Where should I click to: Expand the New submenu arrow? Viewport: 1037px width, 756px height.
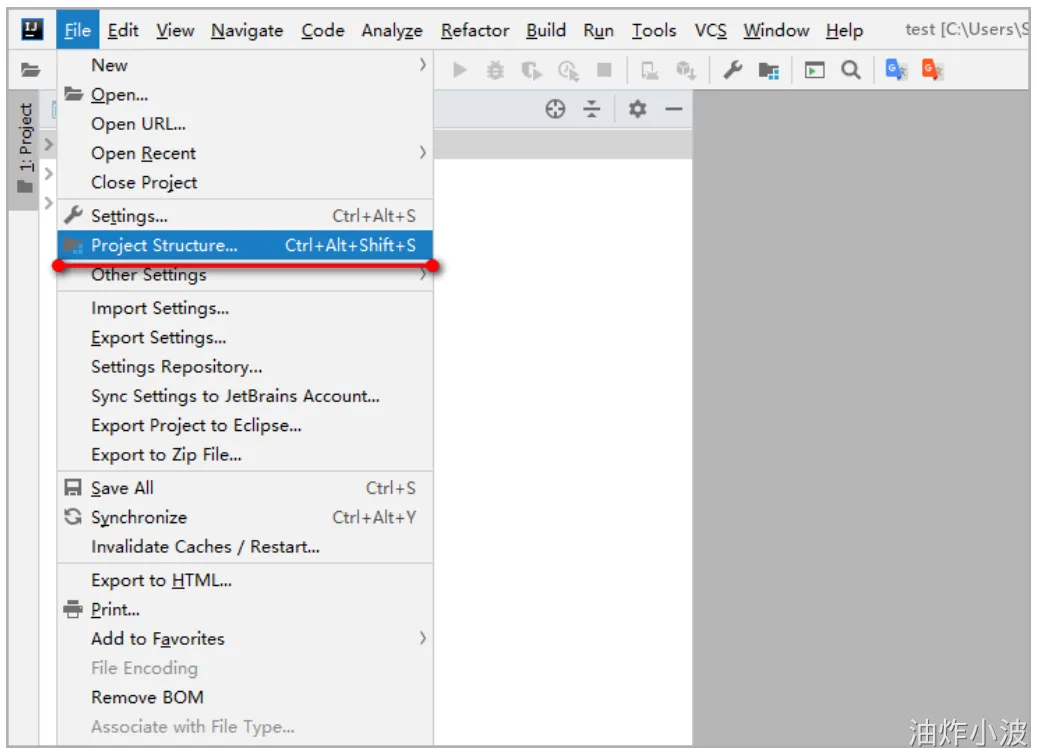coord(423,65)
